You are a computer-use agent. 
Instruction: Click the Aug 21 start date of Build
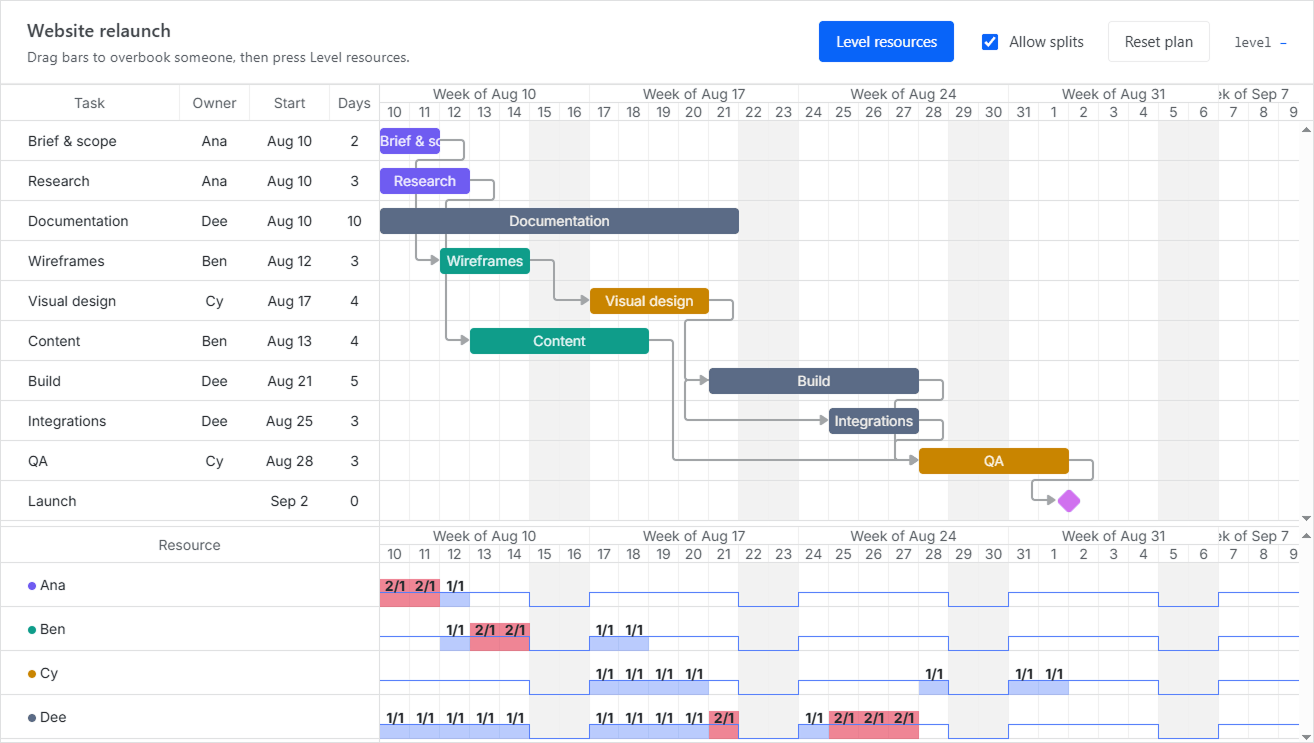click(290, 381)
